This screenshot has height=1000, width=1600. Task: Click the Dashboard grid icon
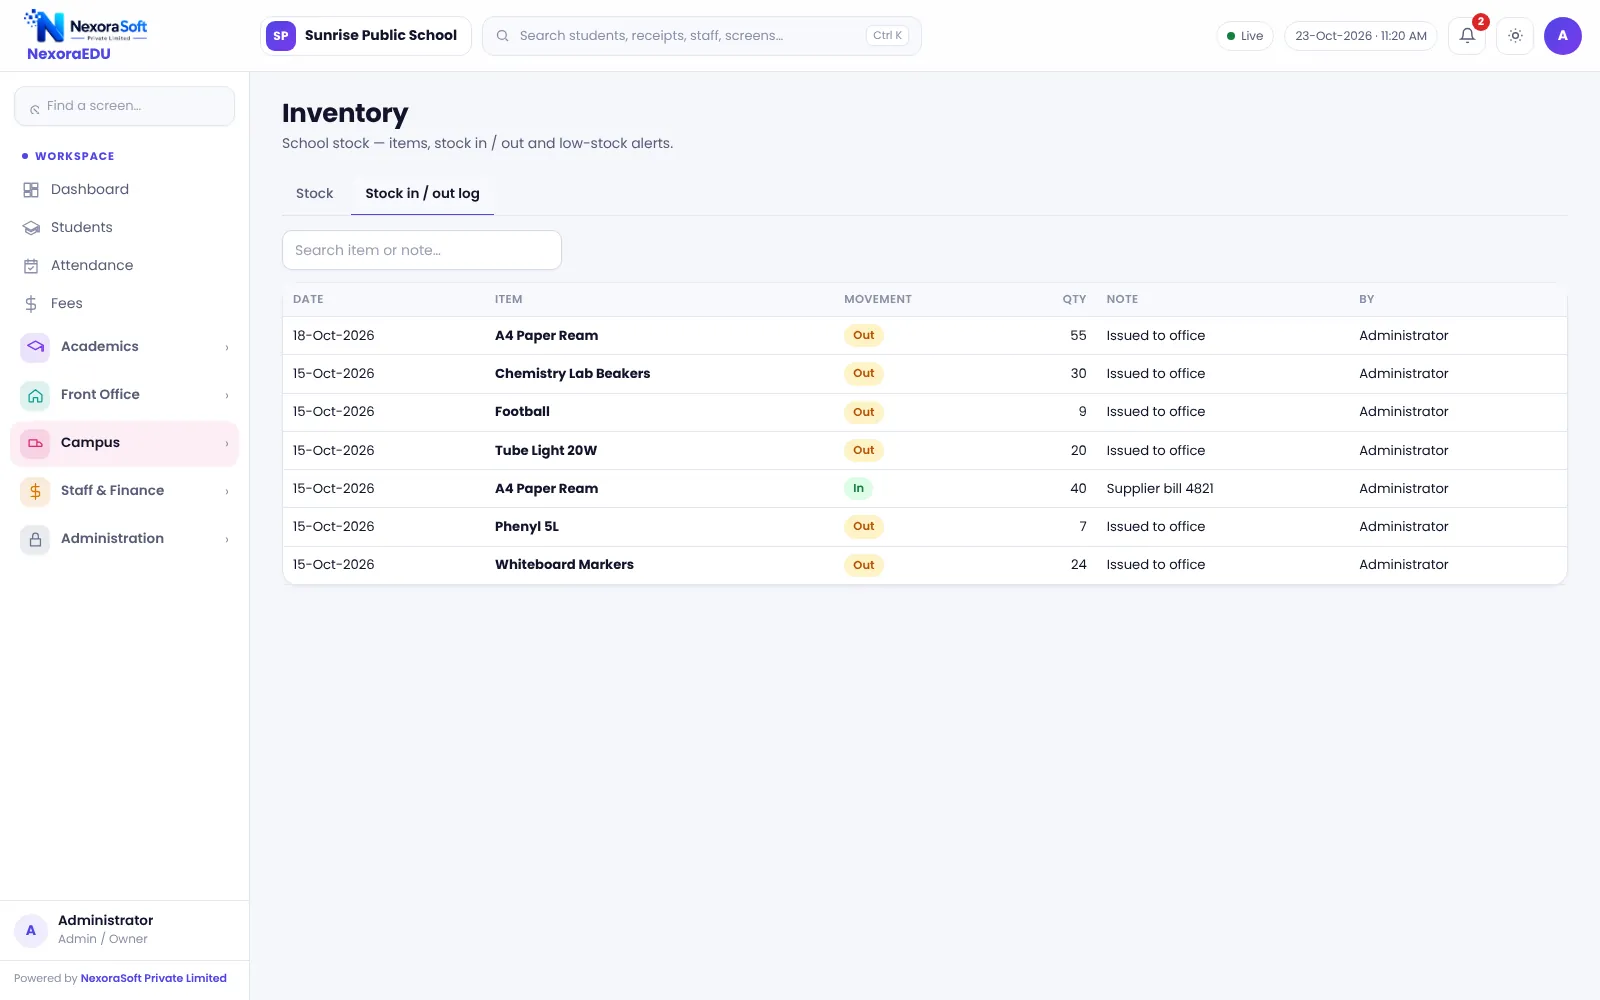(31, 190)
